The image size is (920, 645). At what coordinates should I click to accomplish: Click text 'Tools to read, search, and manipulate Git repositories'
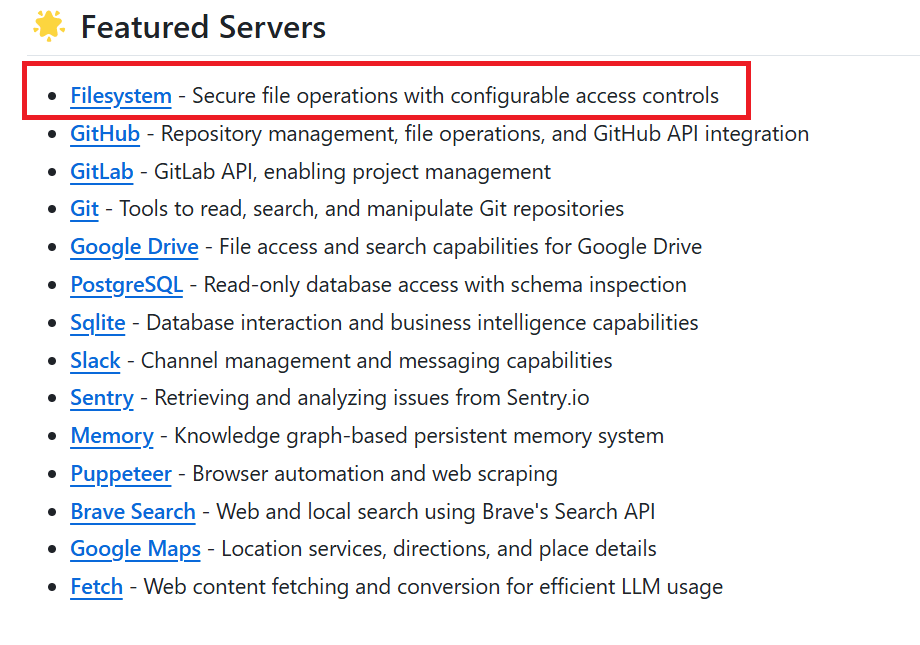(x=371, y=209)
